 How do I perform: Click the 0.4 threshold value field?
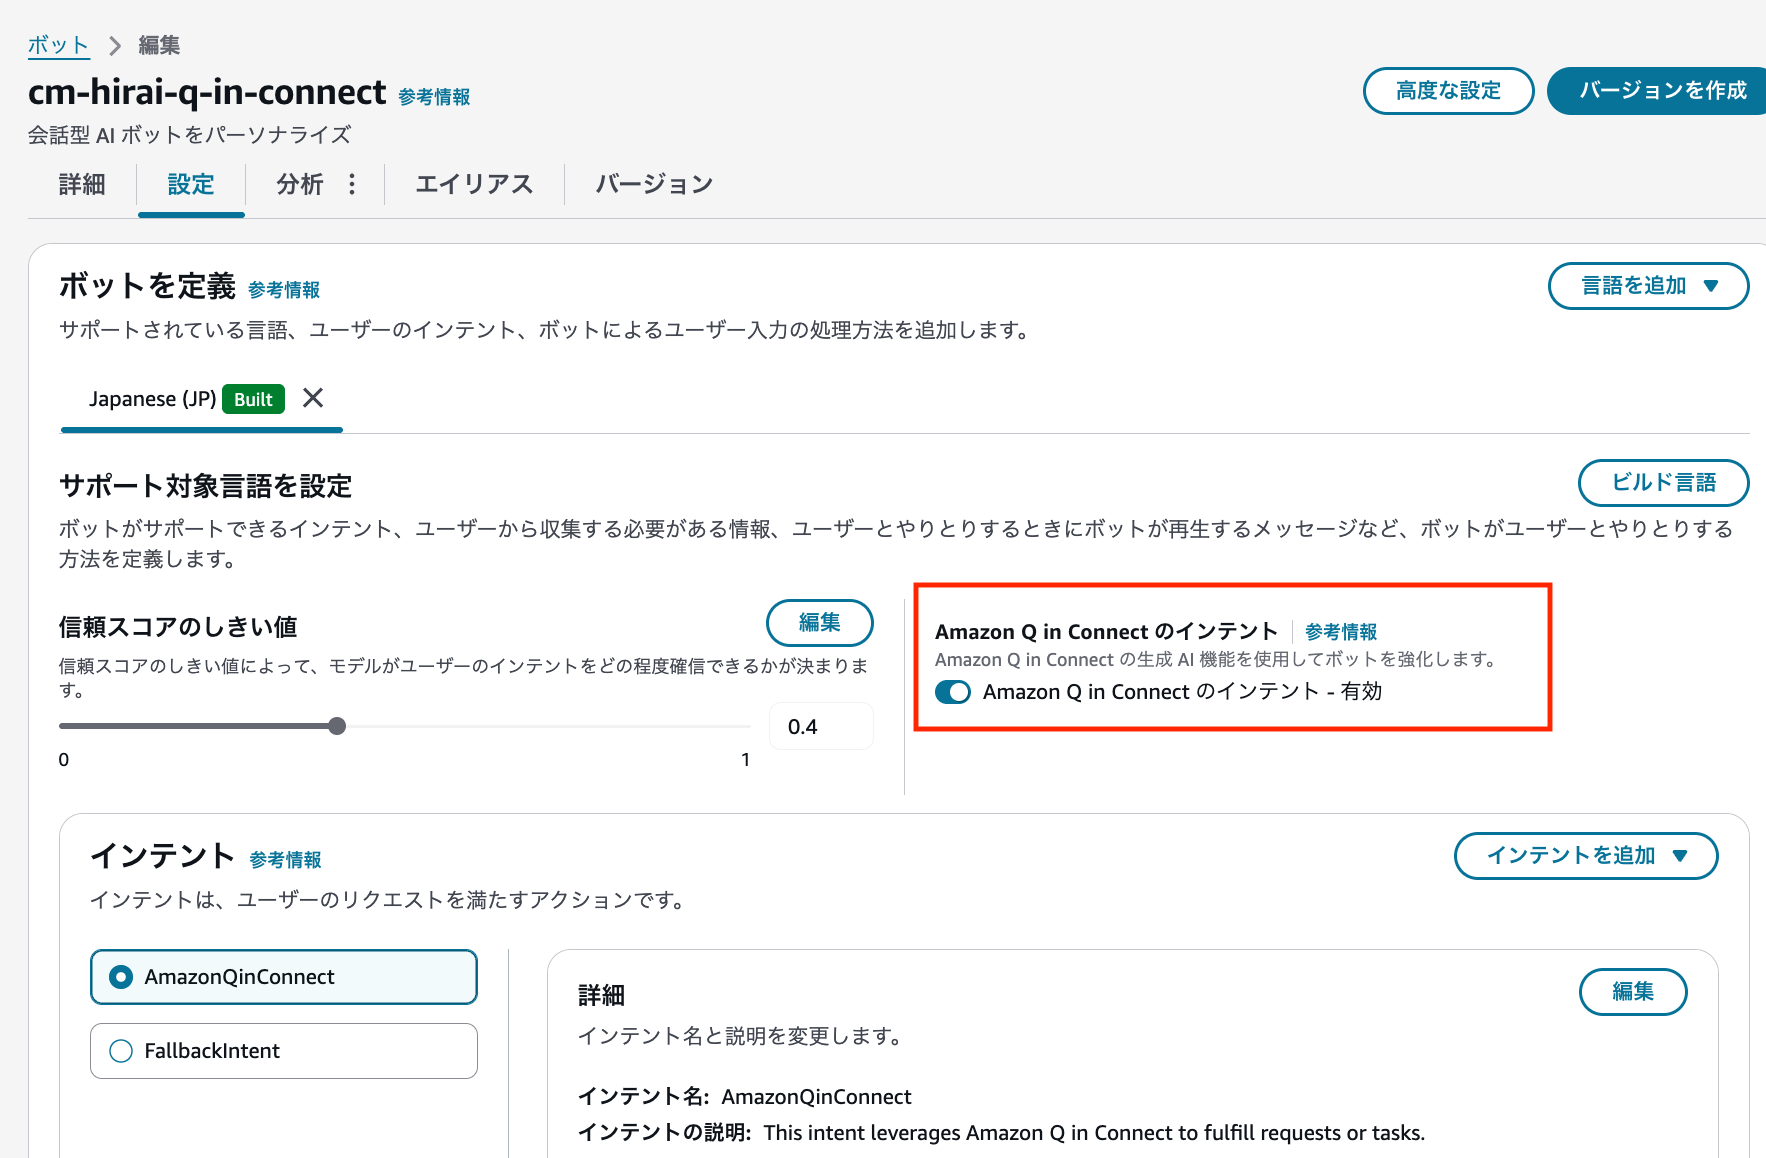pos(821,727)
